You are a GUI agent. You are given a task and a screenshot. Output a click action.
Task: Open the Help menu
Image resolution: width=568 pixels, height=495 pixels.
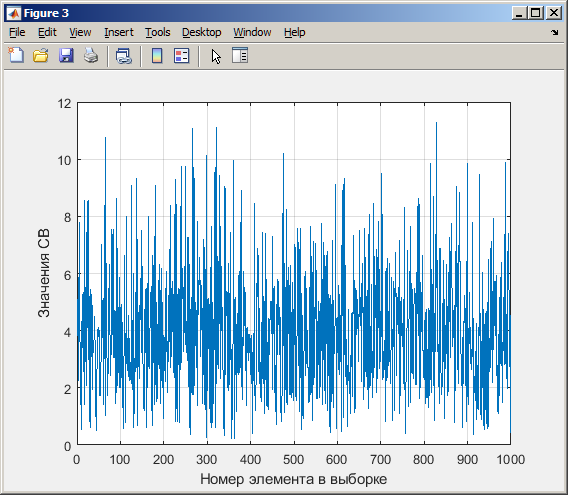[x=295, y=32]
